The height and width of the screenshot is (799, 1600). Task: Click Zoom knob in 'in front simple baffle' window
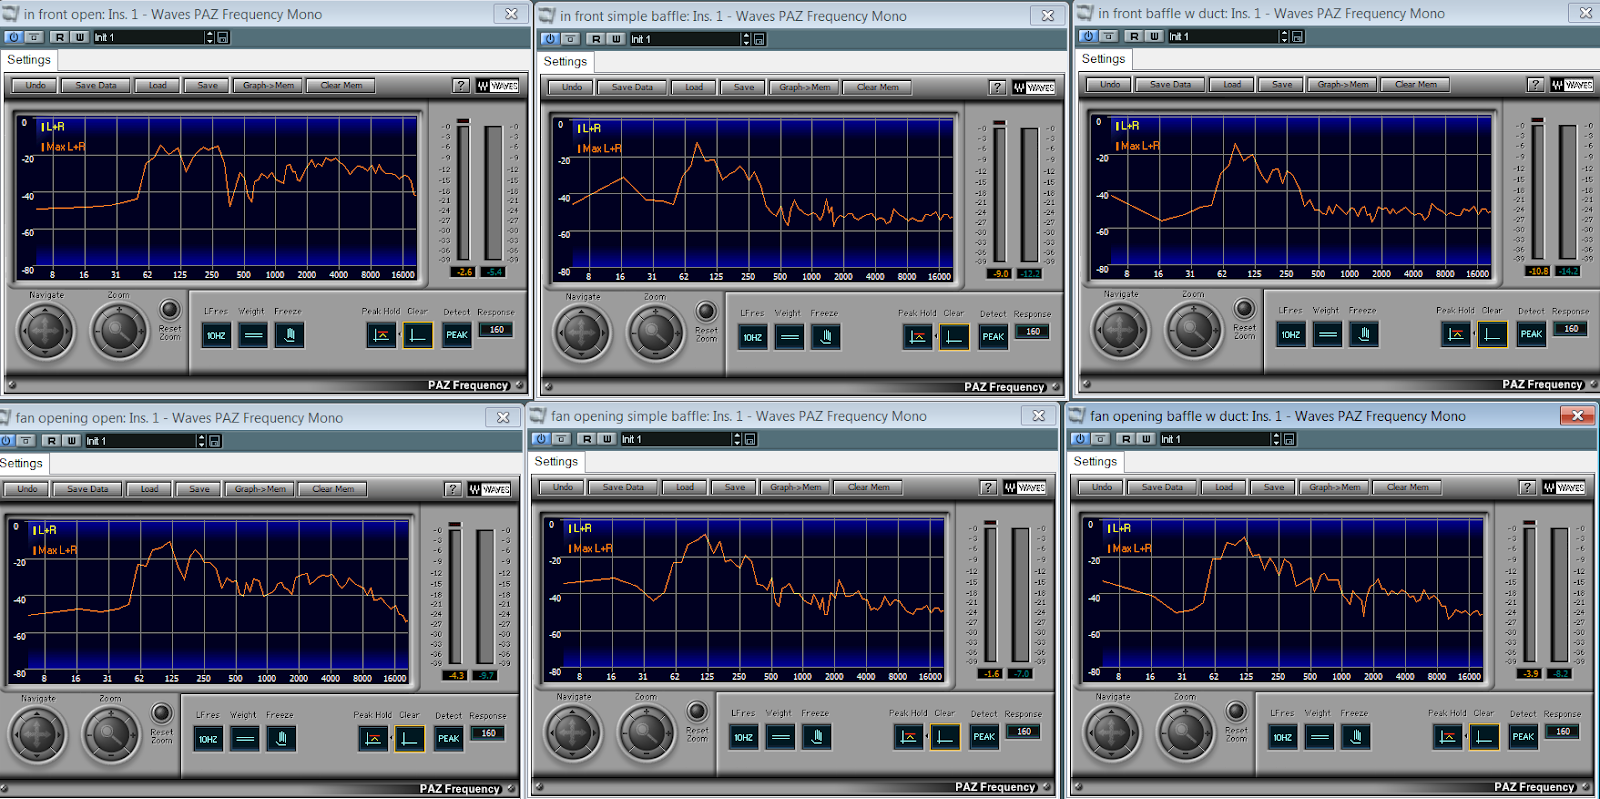pyautogui.click(x=655, y=333)
